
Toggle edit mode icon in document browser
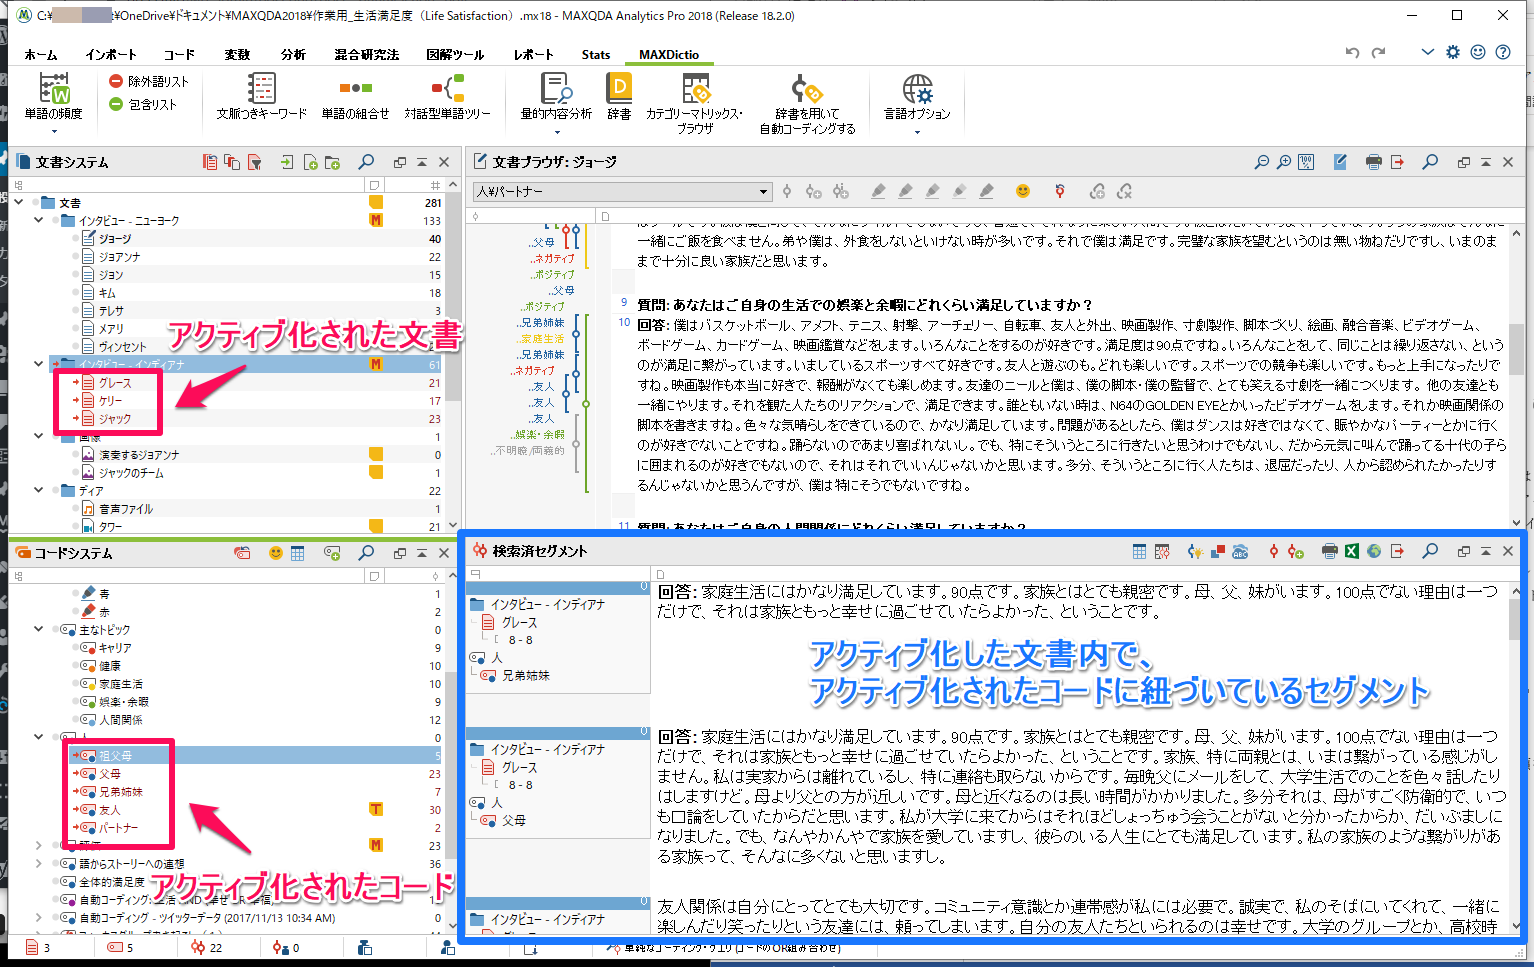1340,162
